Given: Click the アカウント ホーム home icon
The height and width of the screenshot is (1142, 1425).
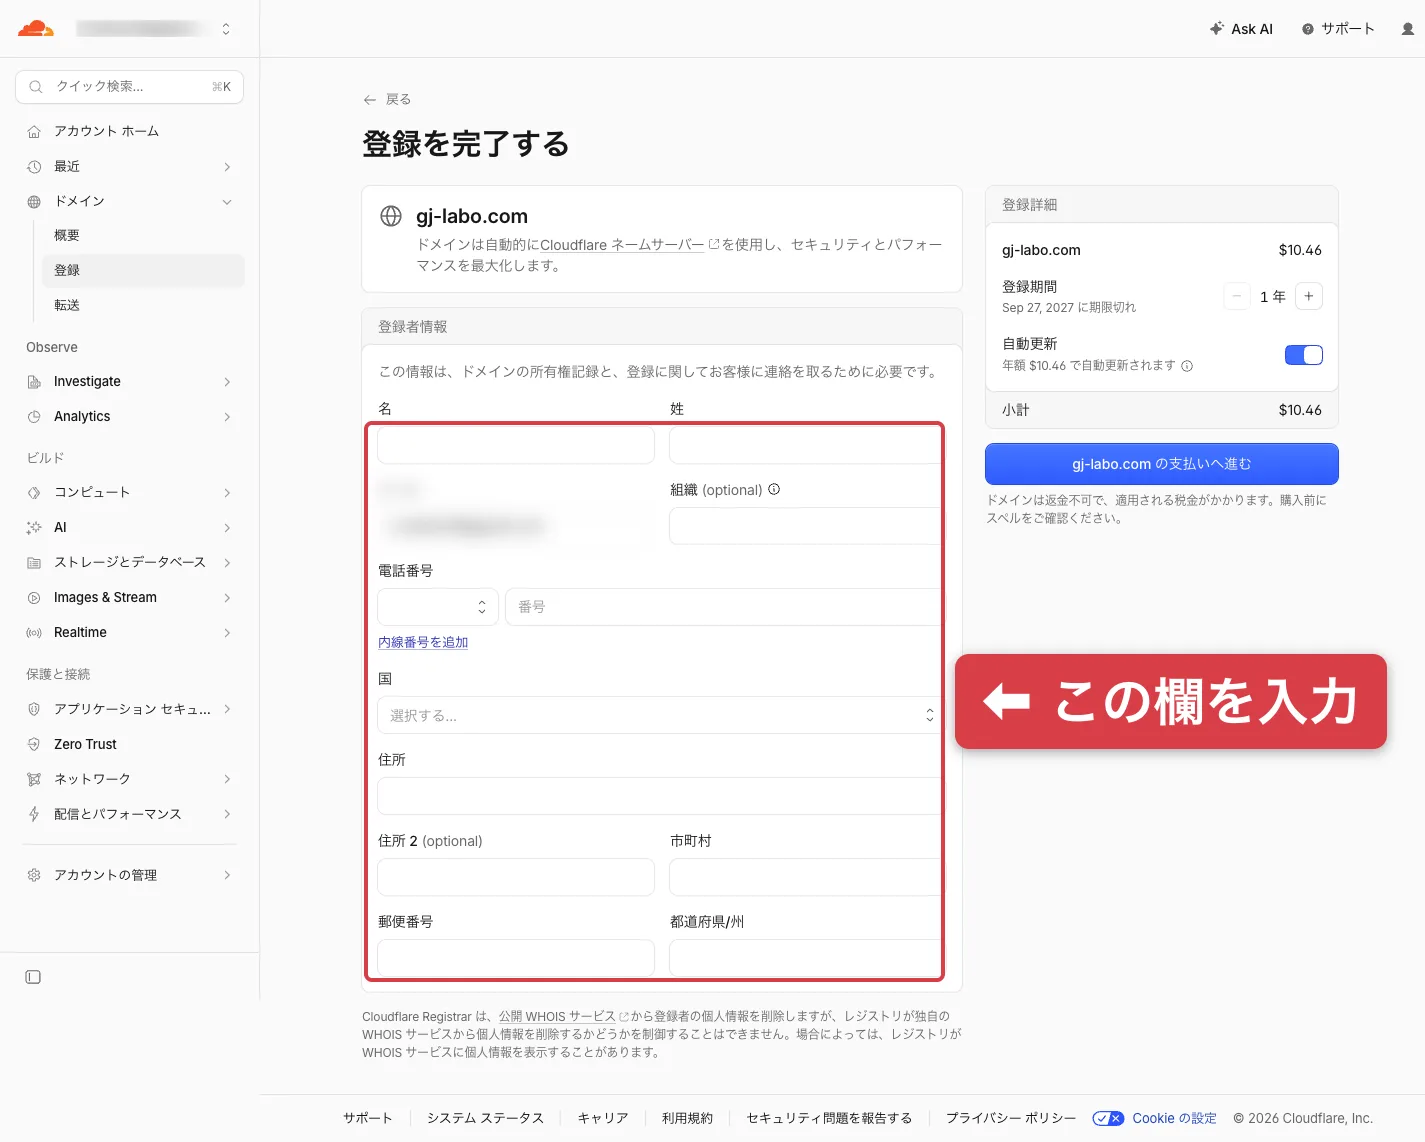Looking at the screenshot, I should [x=34, y=131].
